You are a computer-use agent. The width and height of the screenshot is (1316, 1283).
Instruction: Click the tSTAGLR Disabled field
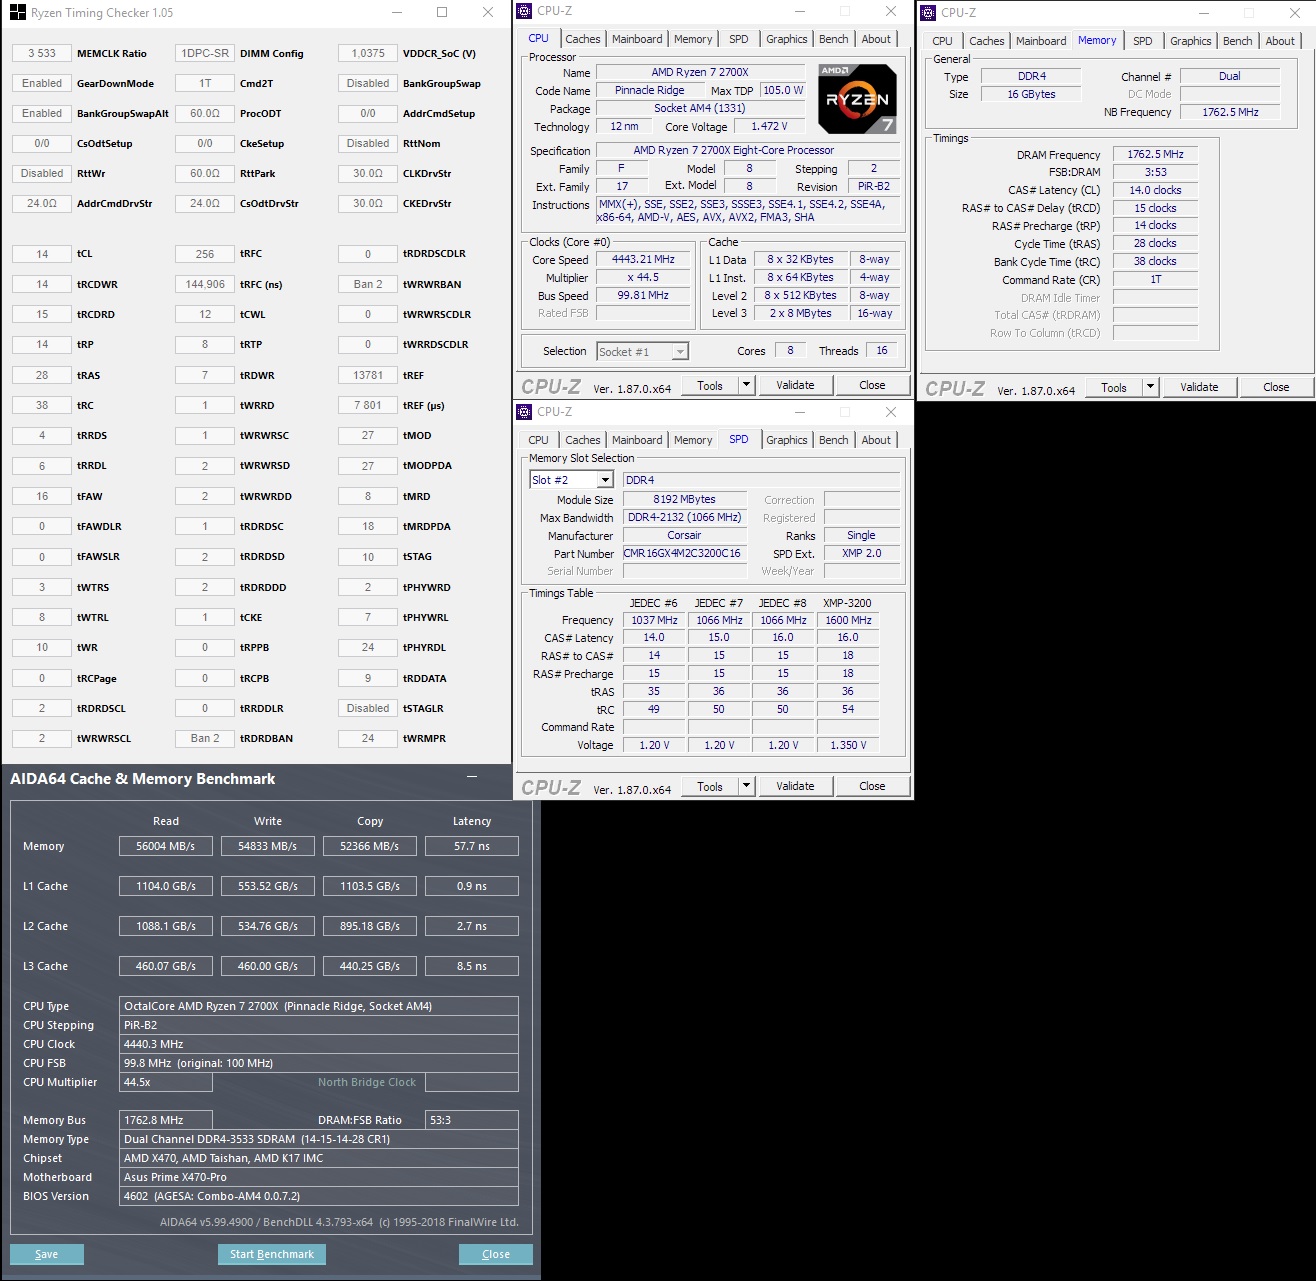pos(368,708)
